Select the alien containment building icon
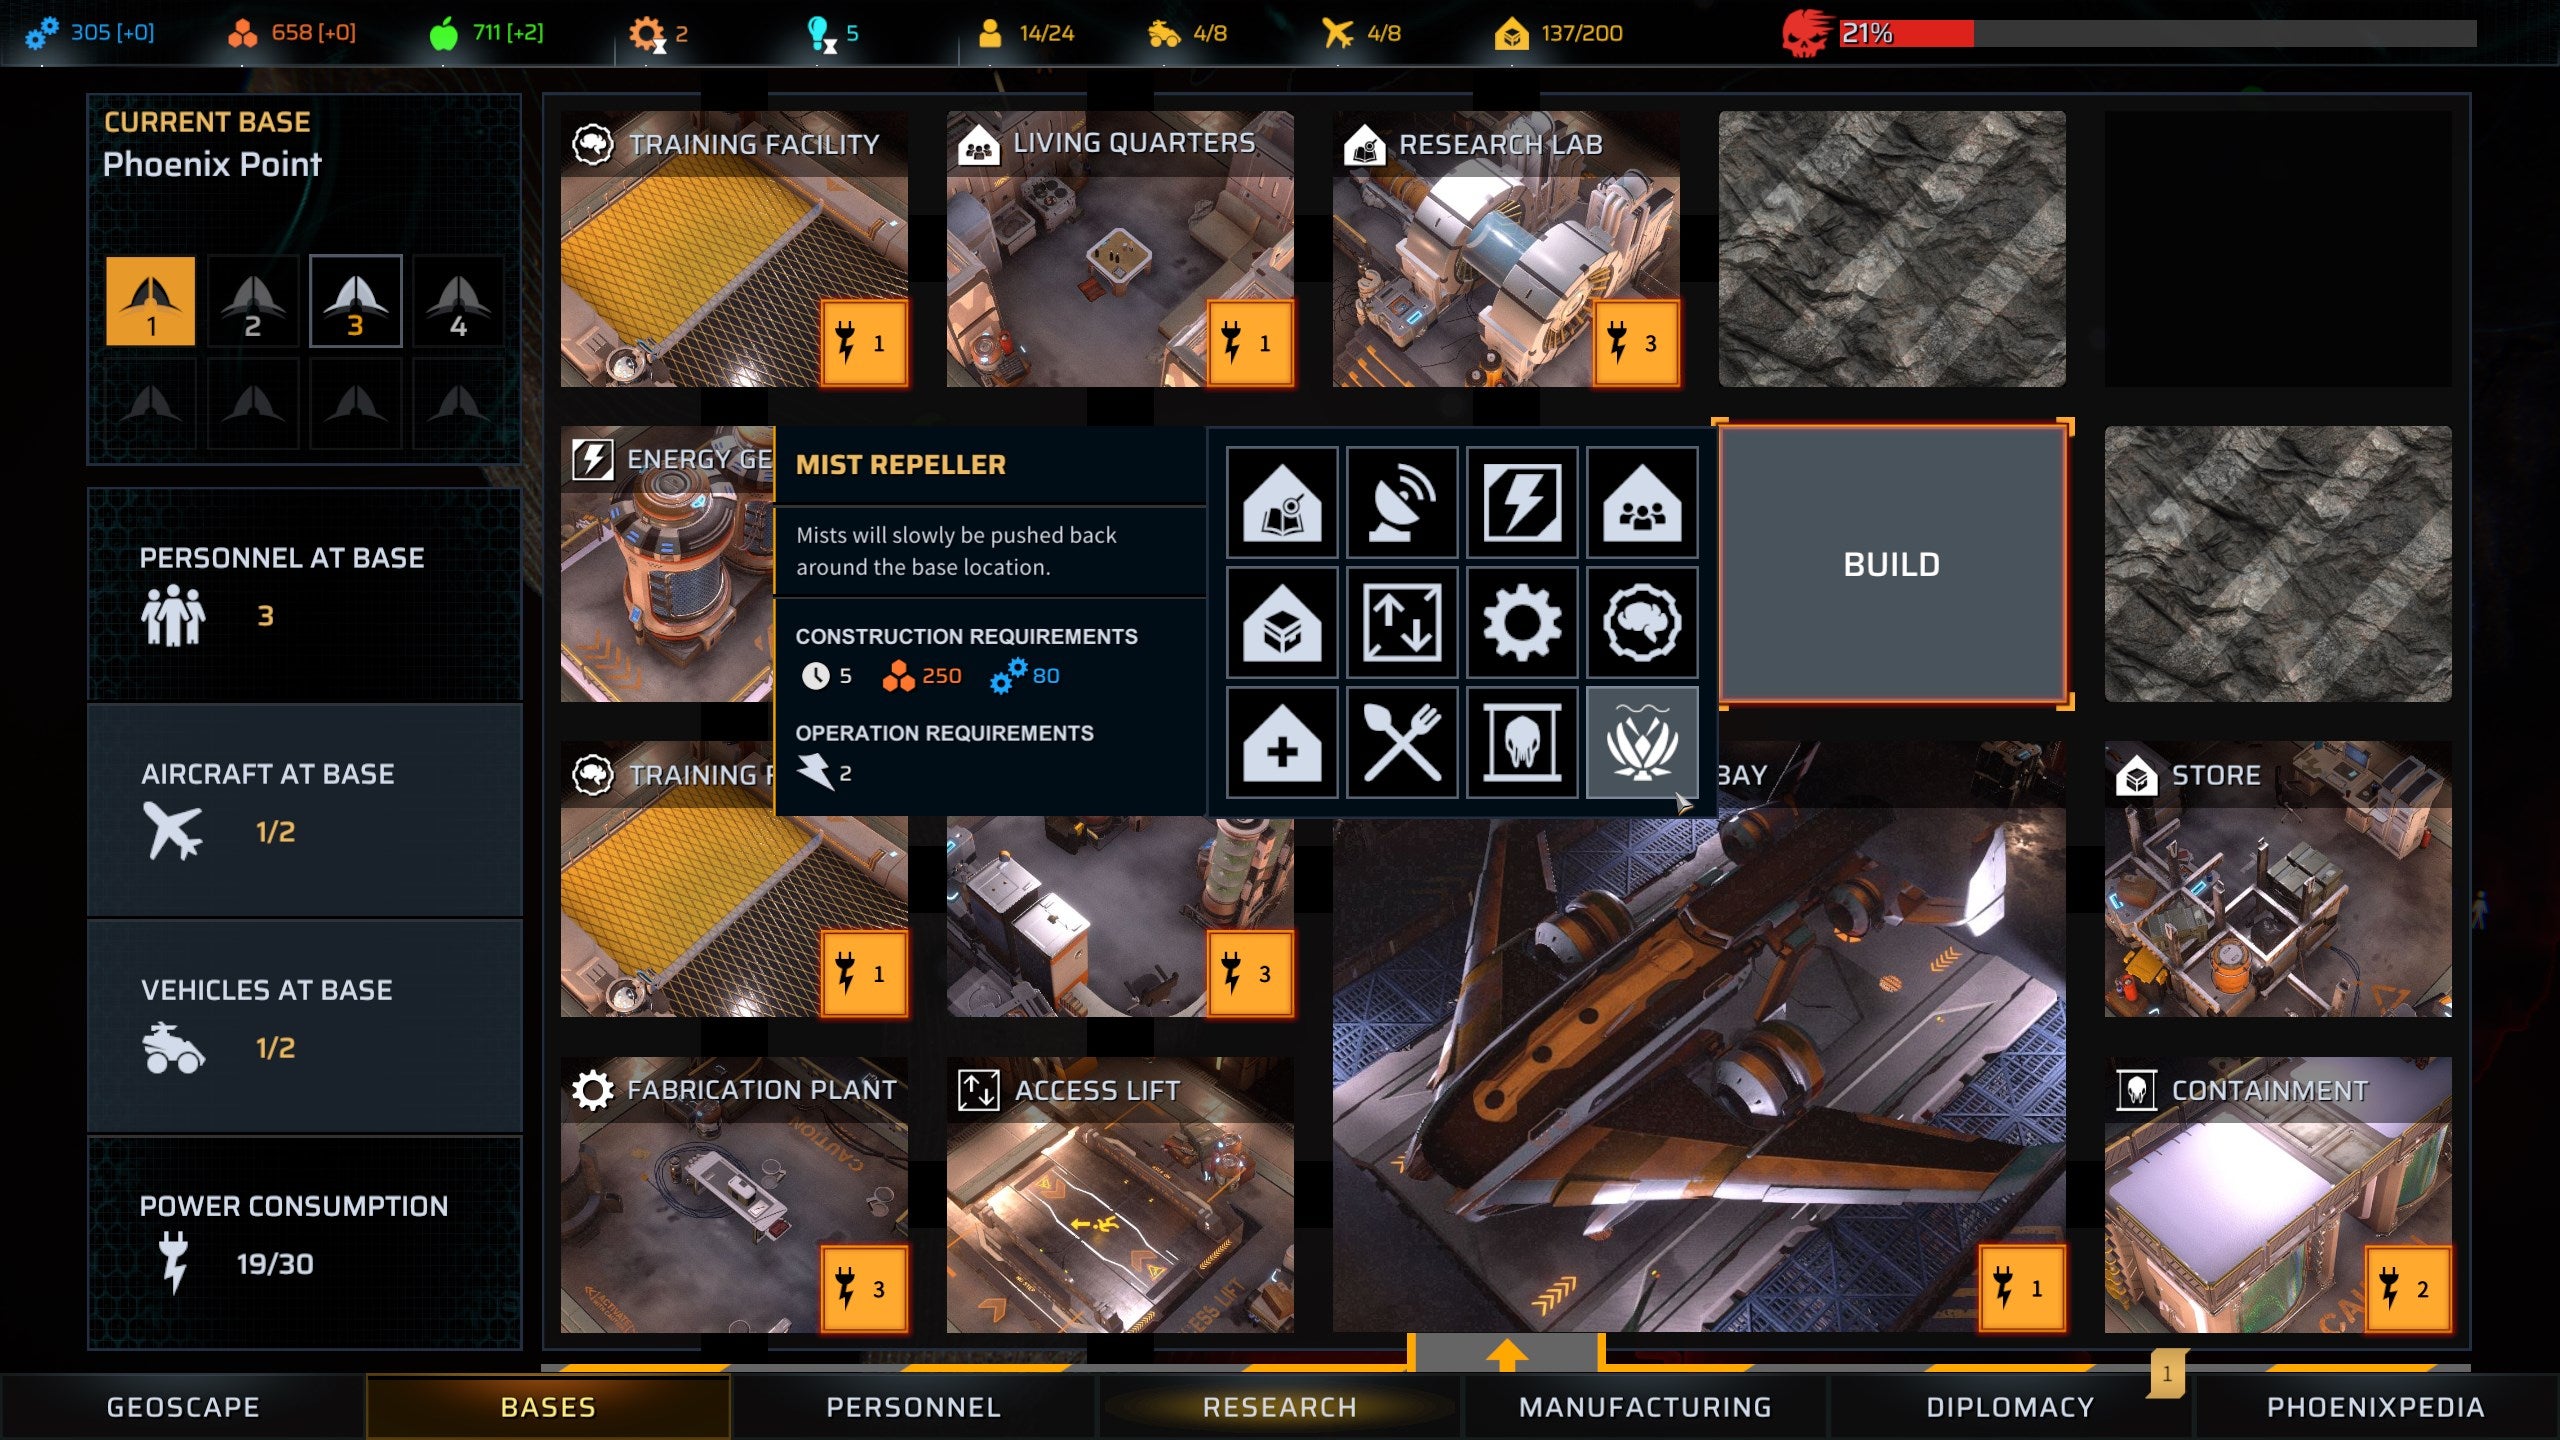The width and height of the screenshot is (2560, 1440). click(1519, 742)
